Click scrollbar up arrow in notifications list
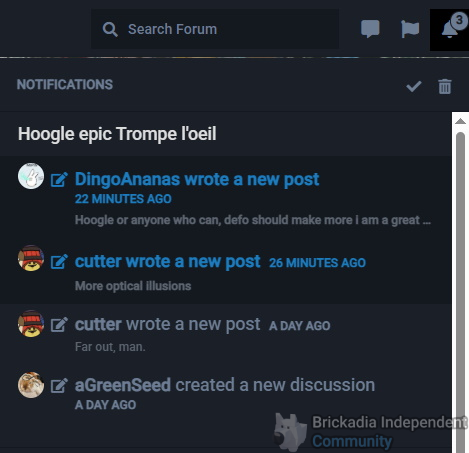 coord(460,121)
